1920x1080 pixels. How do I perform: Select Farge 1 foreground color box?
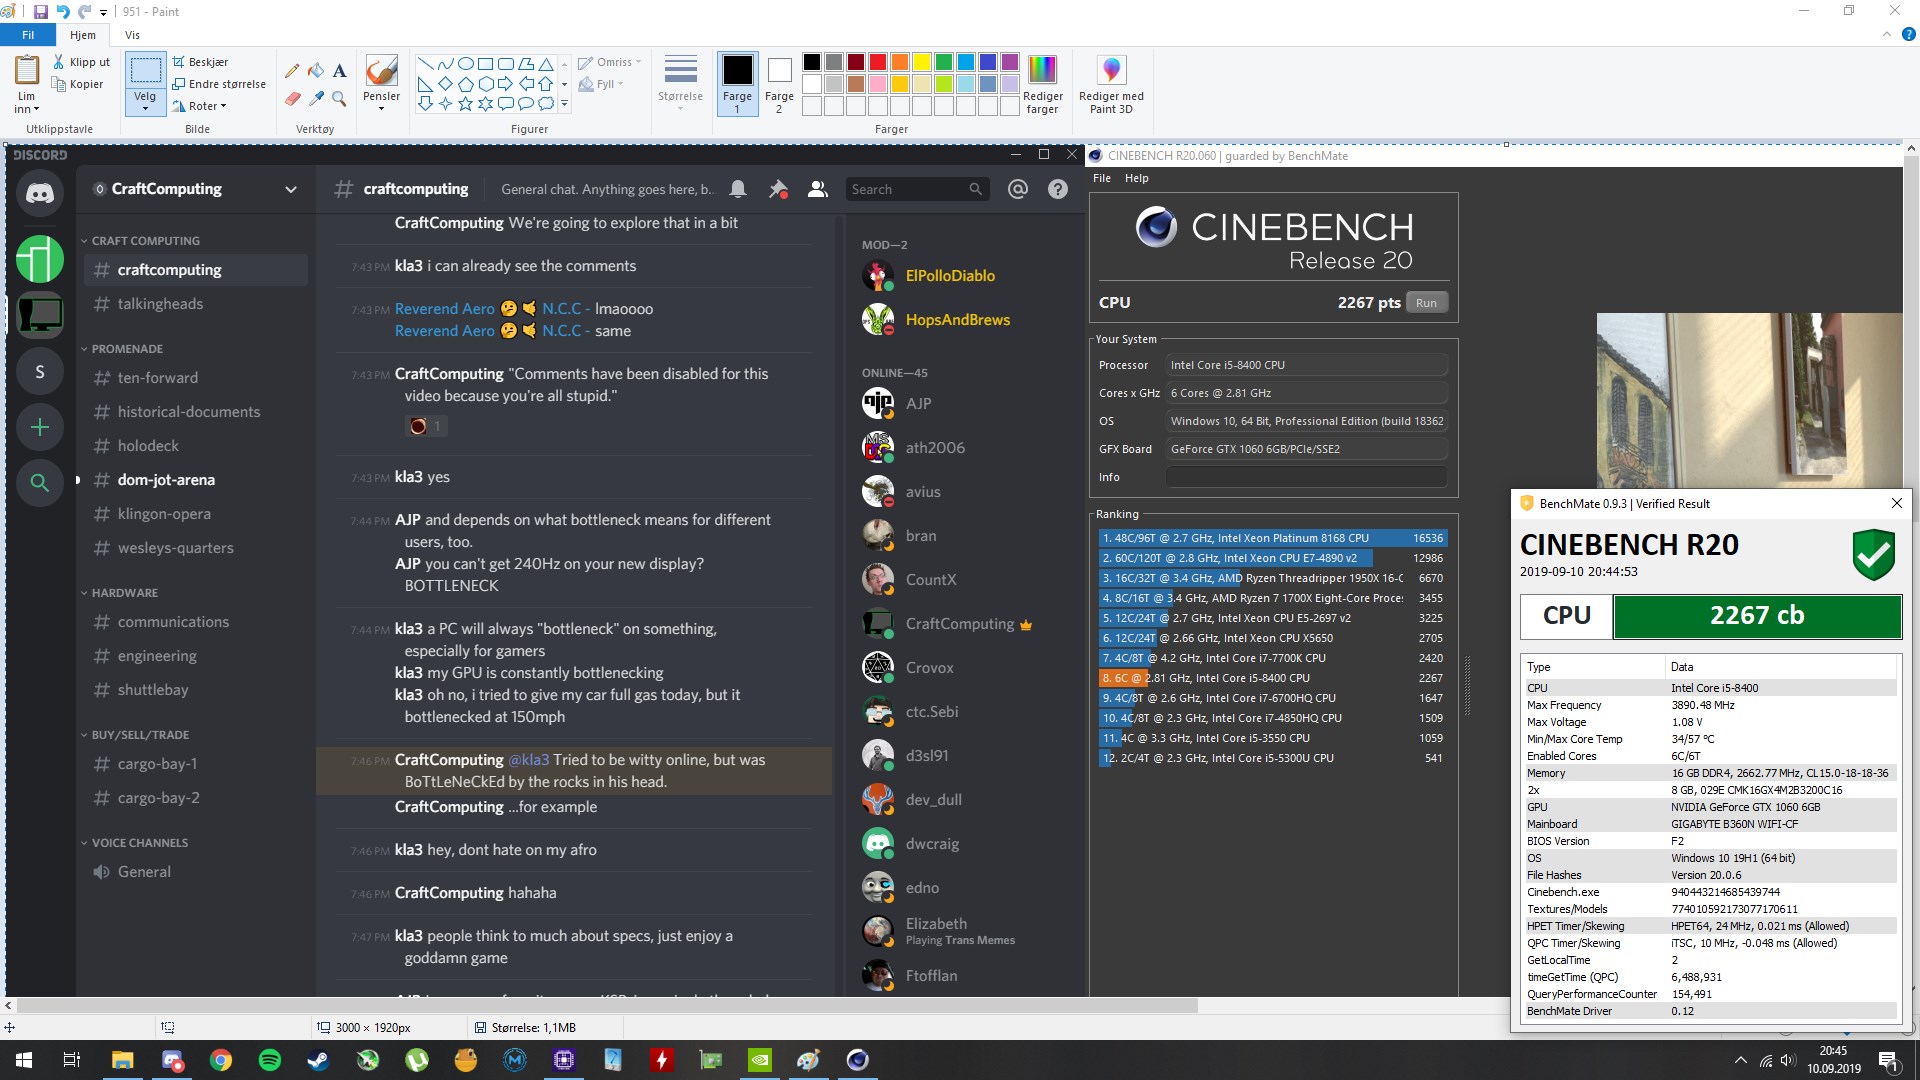click(737, 83)
